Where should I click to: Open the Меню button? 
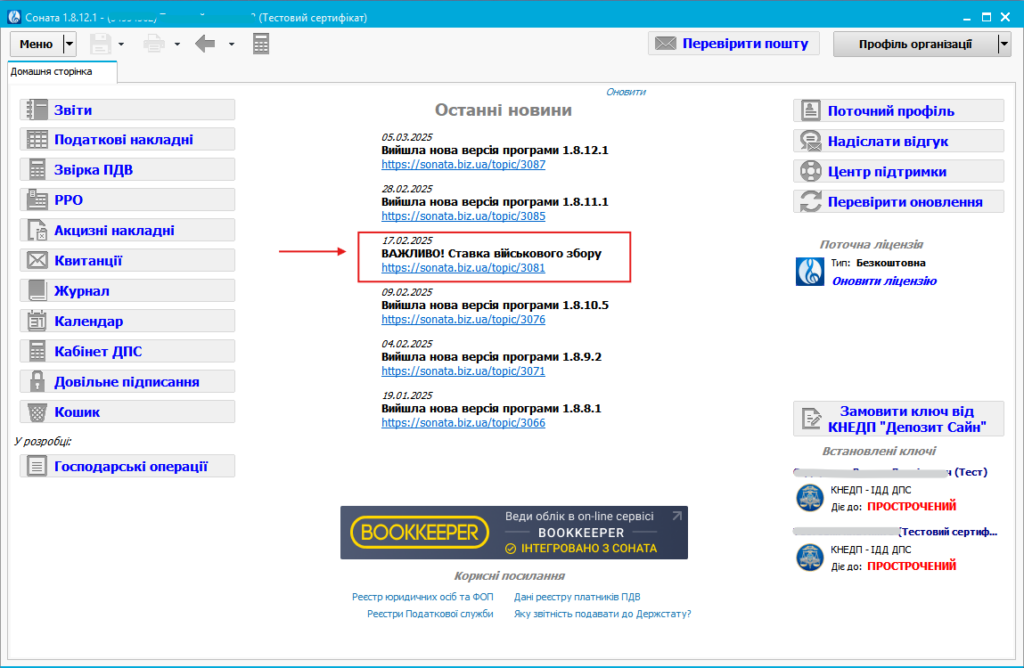pos(36,44)
